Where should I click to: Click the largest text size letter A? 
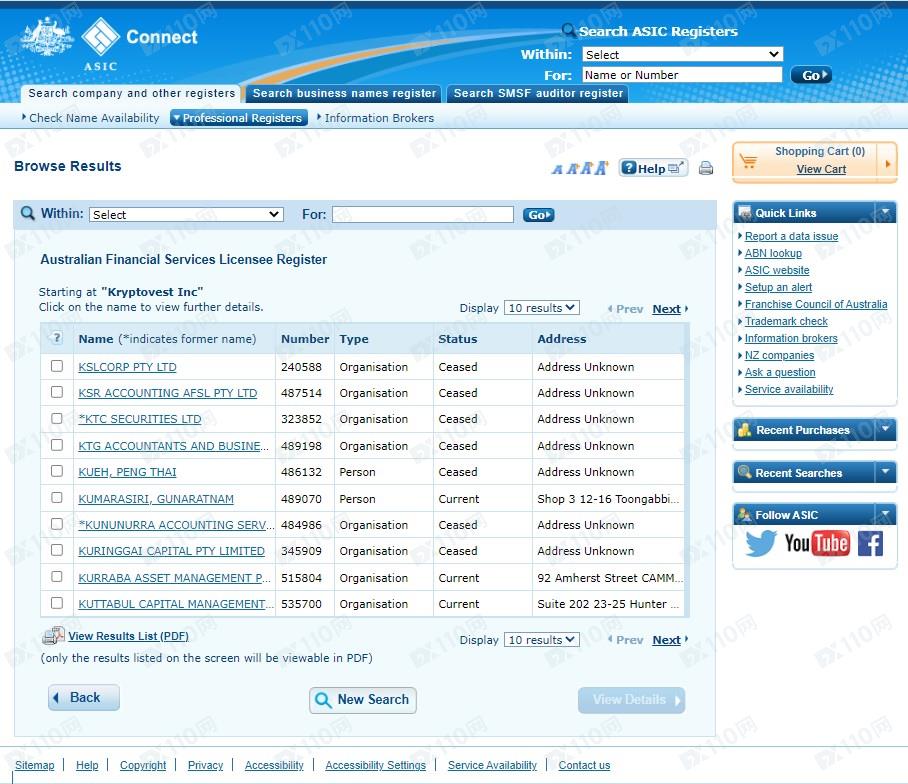pyautogui.click(x=601, y=168)
